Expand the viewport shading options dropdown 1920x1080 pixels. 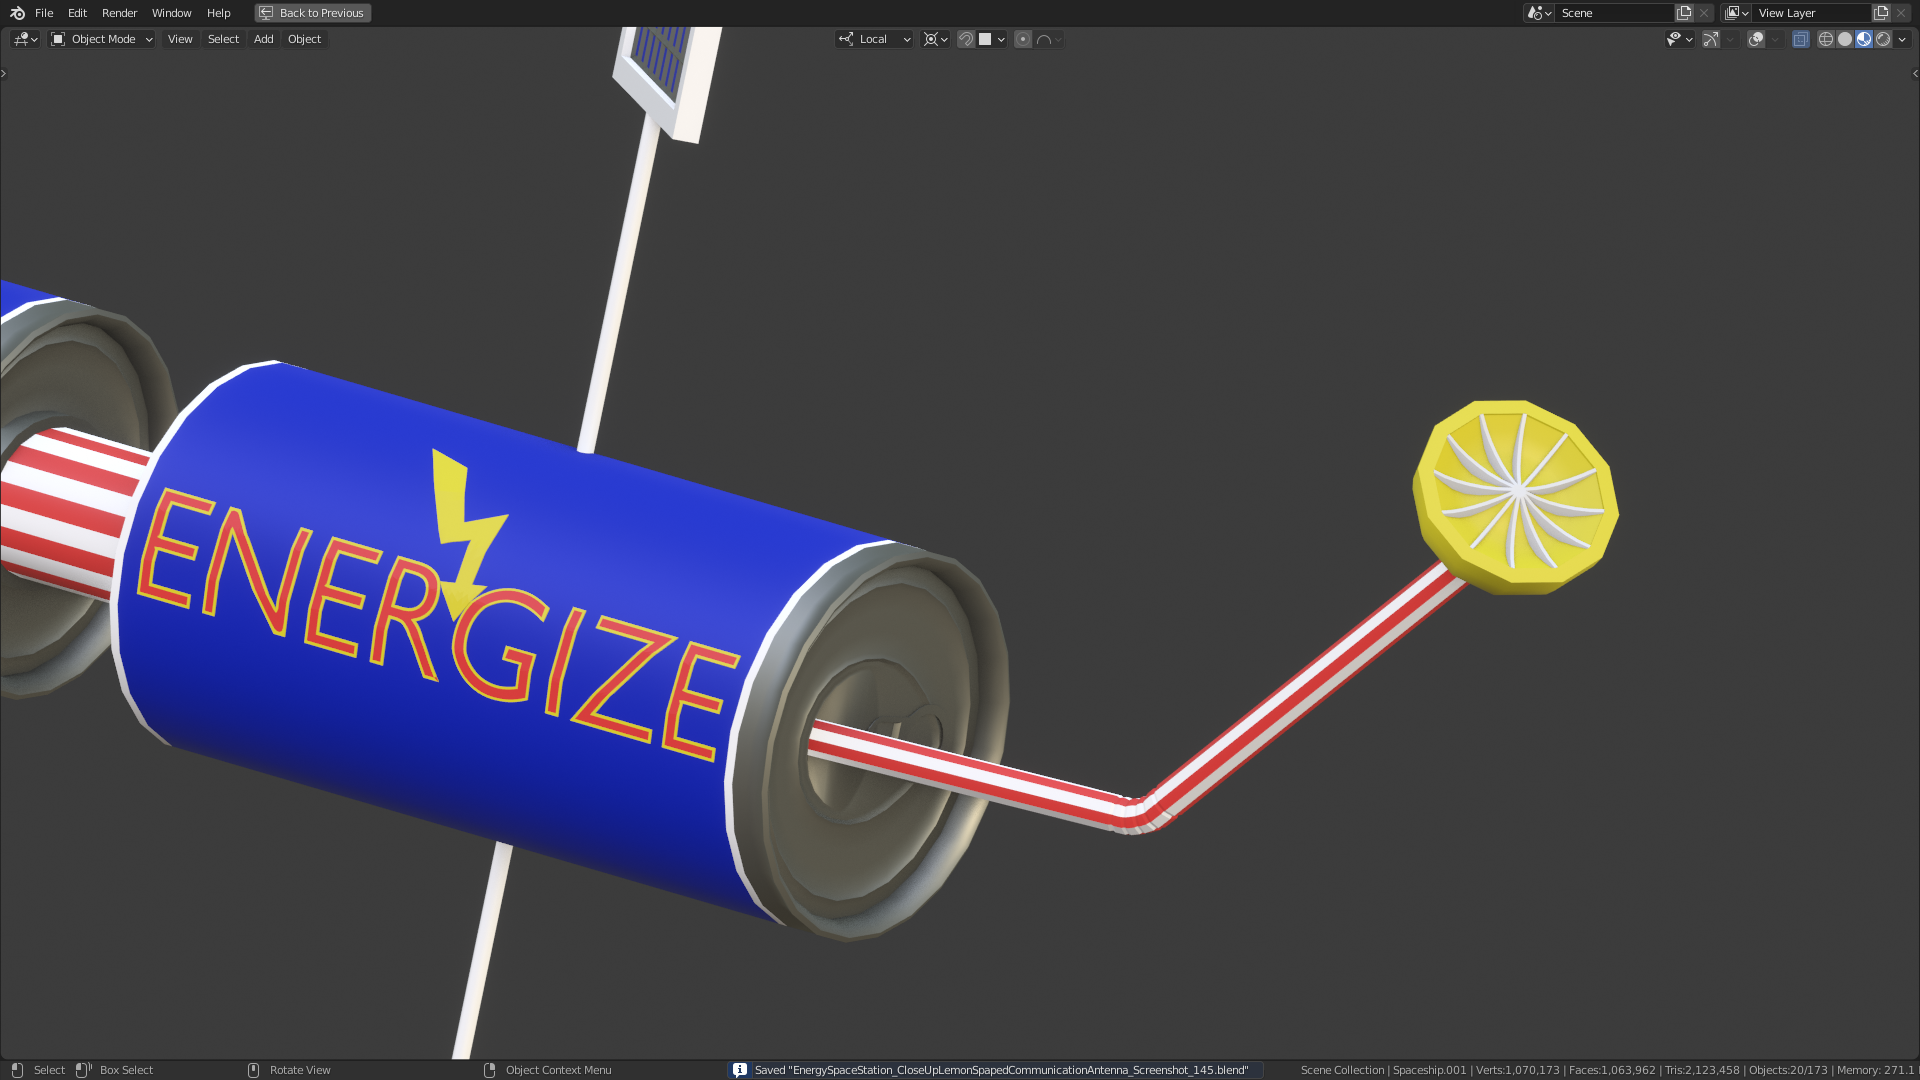tap(1903, 39)
